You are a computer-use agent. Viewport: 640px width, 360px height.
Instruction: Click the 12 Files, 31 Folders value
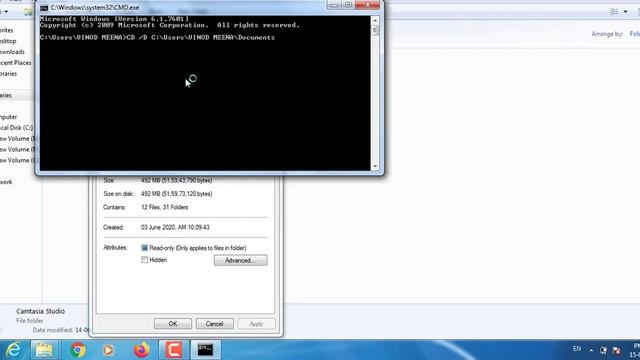point(164,207)
